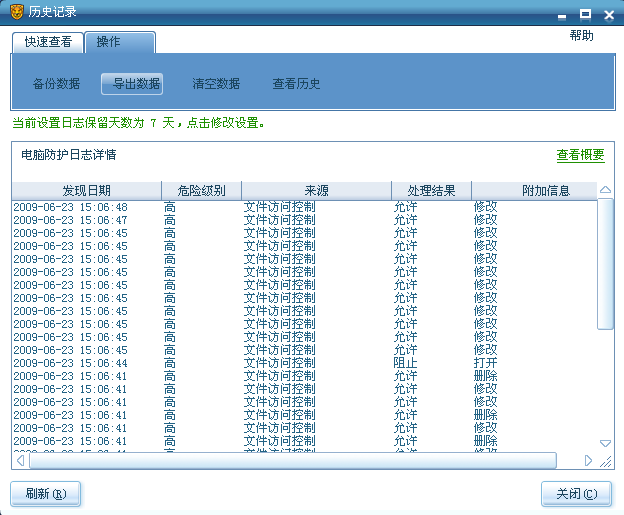The width and height of the screenshot is (624, 515).
Task: Choose 备份数据 to back up data
Action: [x=57, y=84]
